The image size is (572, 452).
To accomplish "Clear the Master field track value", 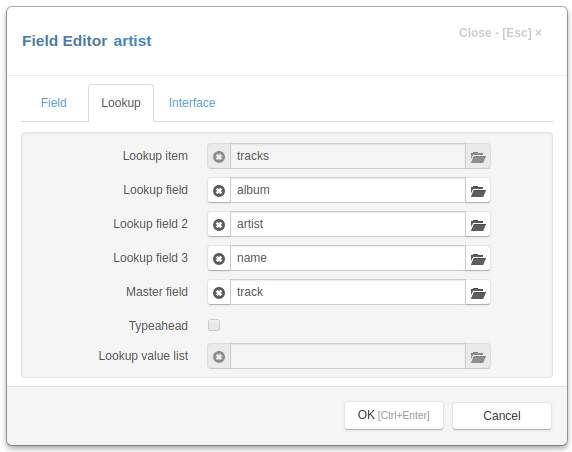I will [219, 292].
